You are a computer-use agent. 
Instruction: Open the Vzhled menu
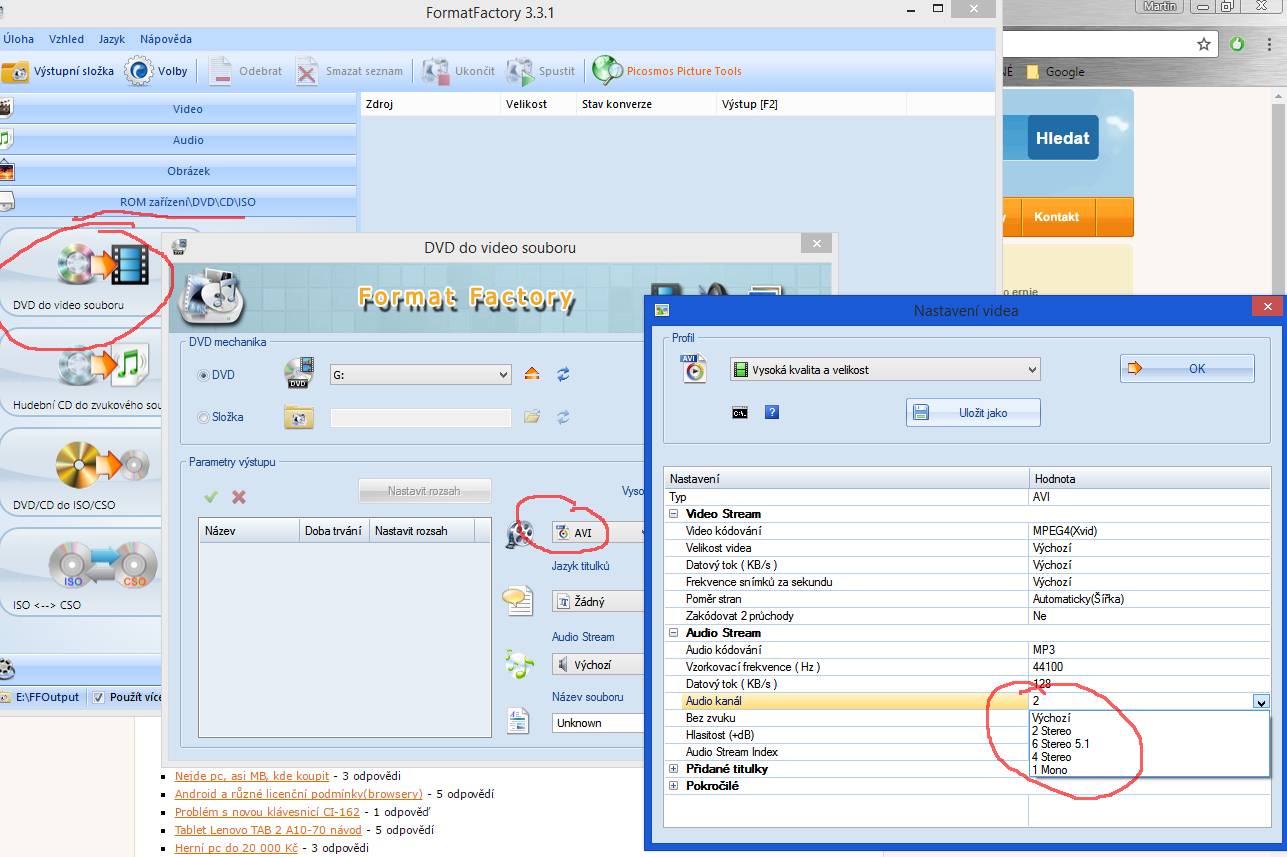click(x=66, y=39)
